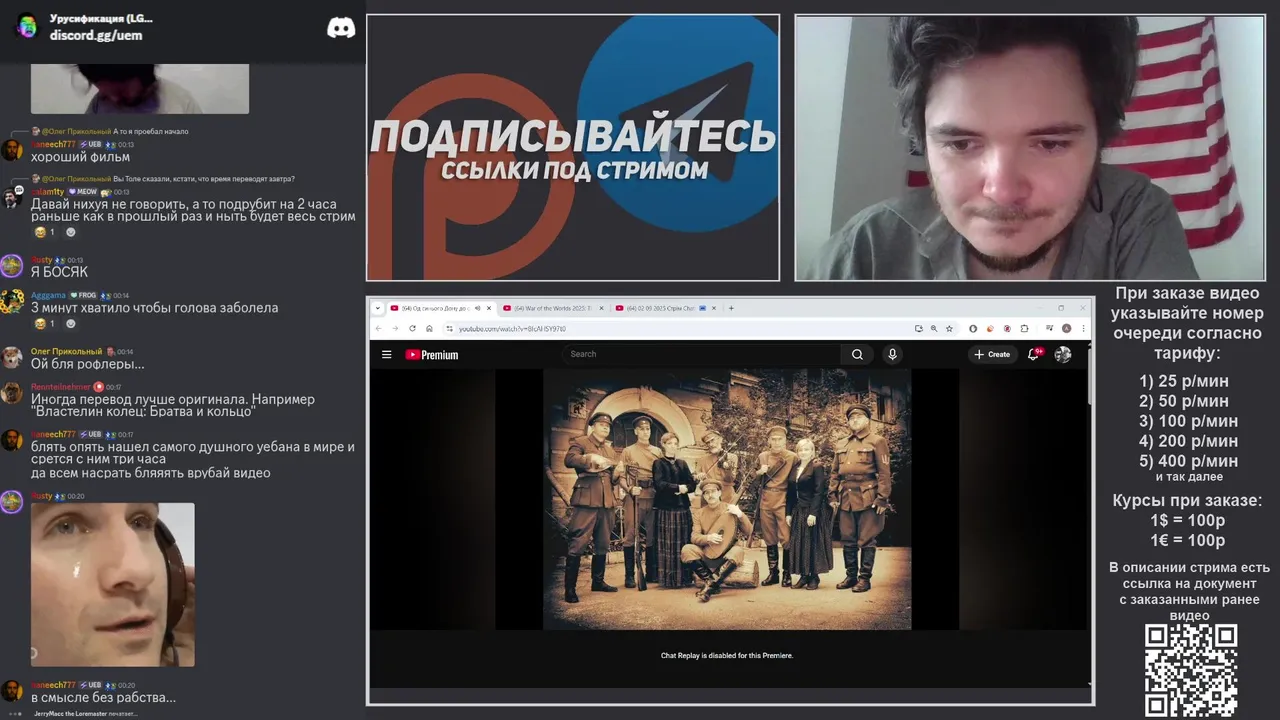Click the '1$ = 100р' exchange rate text
The width and height of the screenshot is (1280, 720).
tap(1188, 521)
